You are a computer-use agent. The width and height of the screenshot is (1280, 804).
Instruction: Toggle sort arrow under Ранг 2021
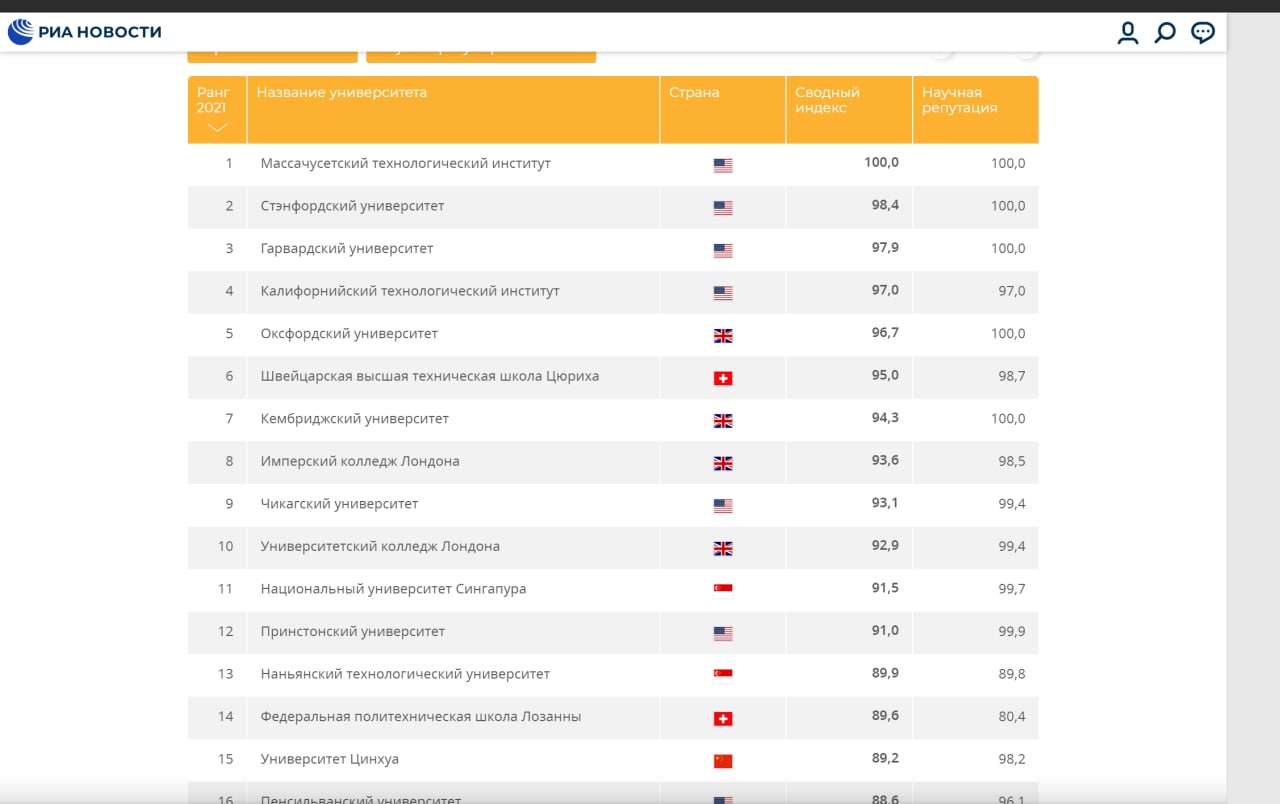tap(217, 127)
